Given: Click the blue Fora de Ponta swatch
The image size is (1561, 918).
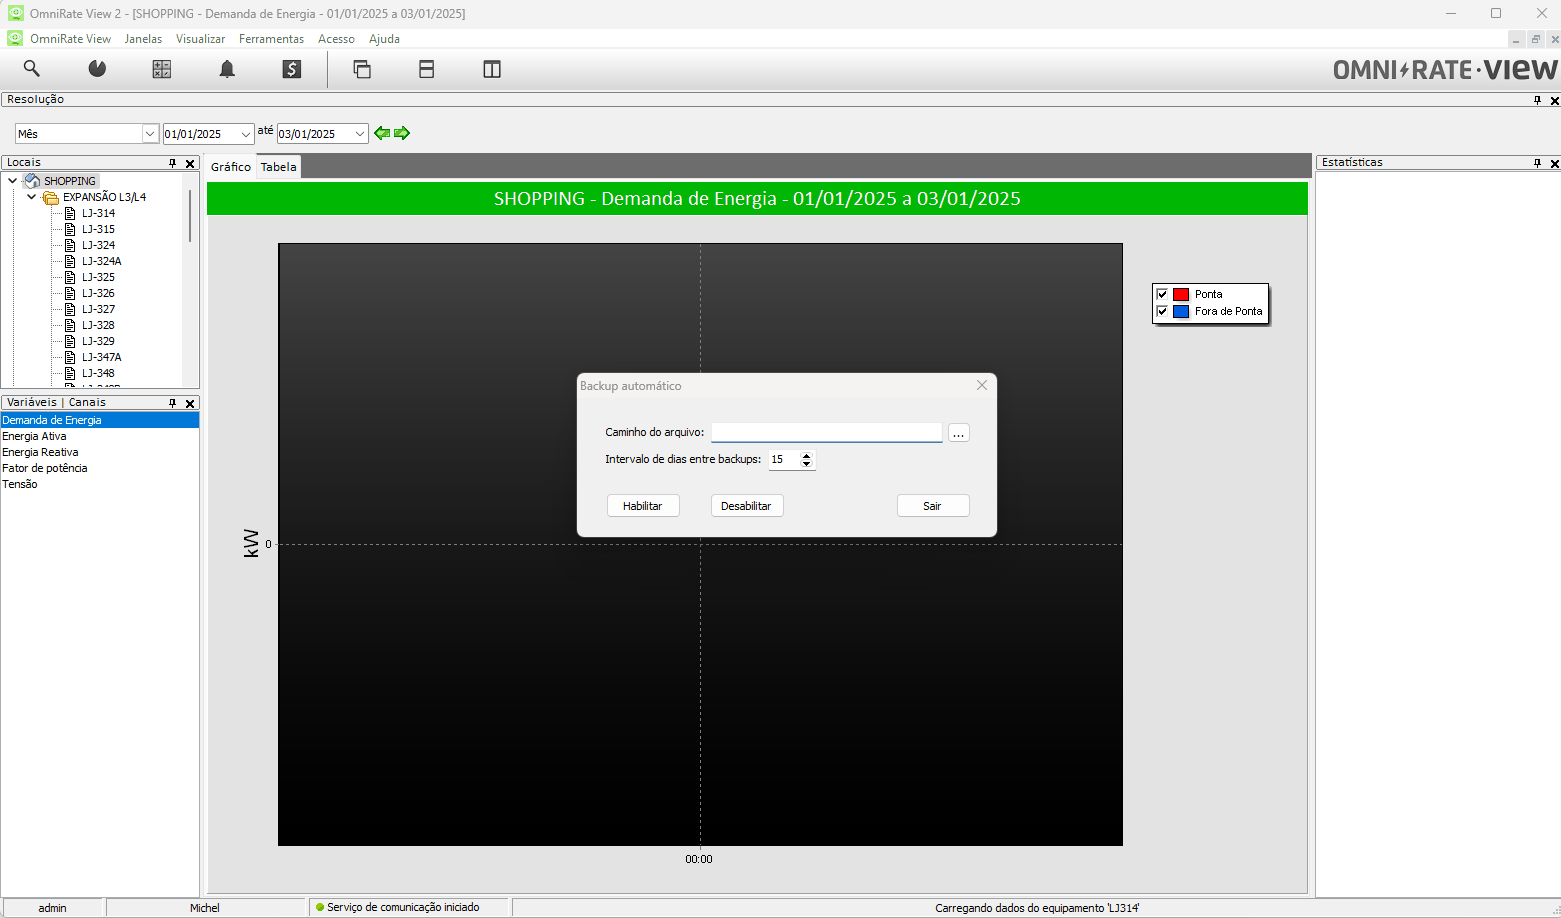Looking at the screenshot, I should (1181, 311).
